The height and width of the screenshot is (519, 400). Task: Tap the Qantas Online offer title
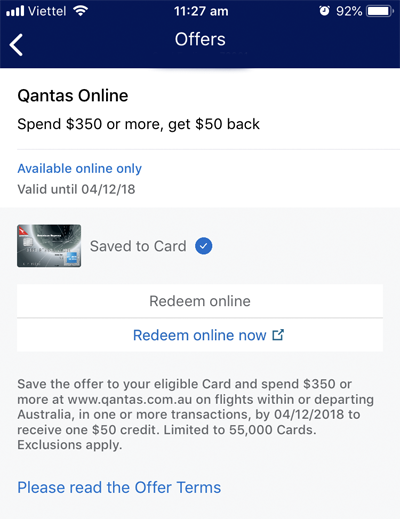73,96
